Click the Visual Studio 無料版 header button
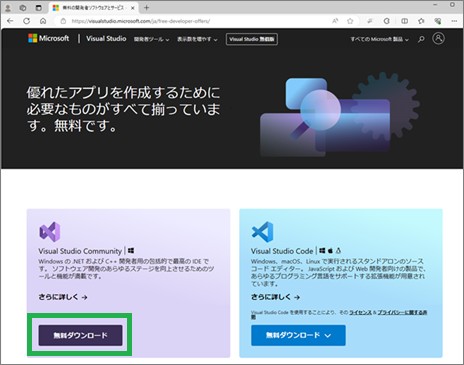This screenshot has width=464, height=365. 252,39
